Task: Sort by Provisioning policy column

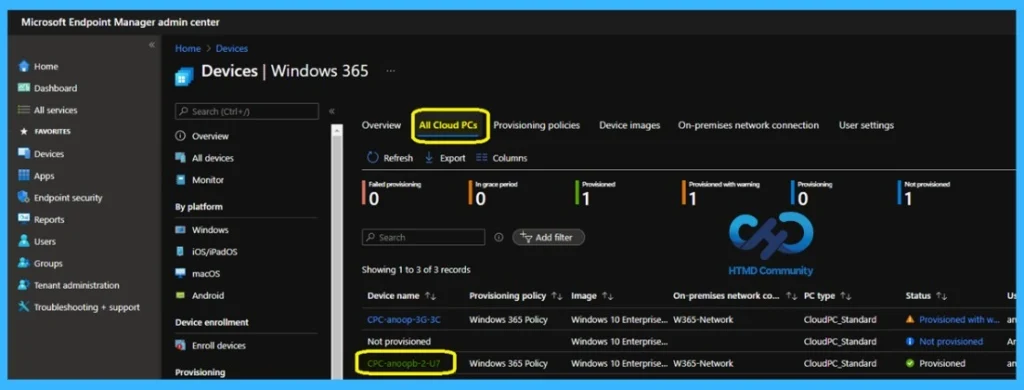Action: pos(515,296)
